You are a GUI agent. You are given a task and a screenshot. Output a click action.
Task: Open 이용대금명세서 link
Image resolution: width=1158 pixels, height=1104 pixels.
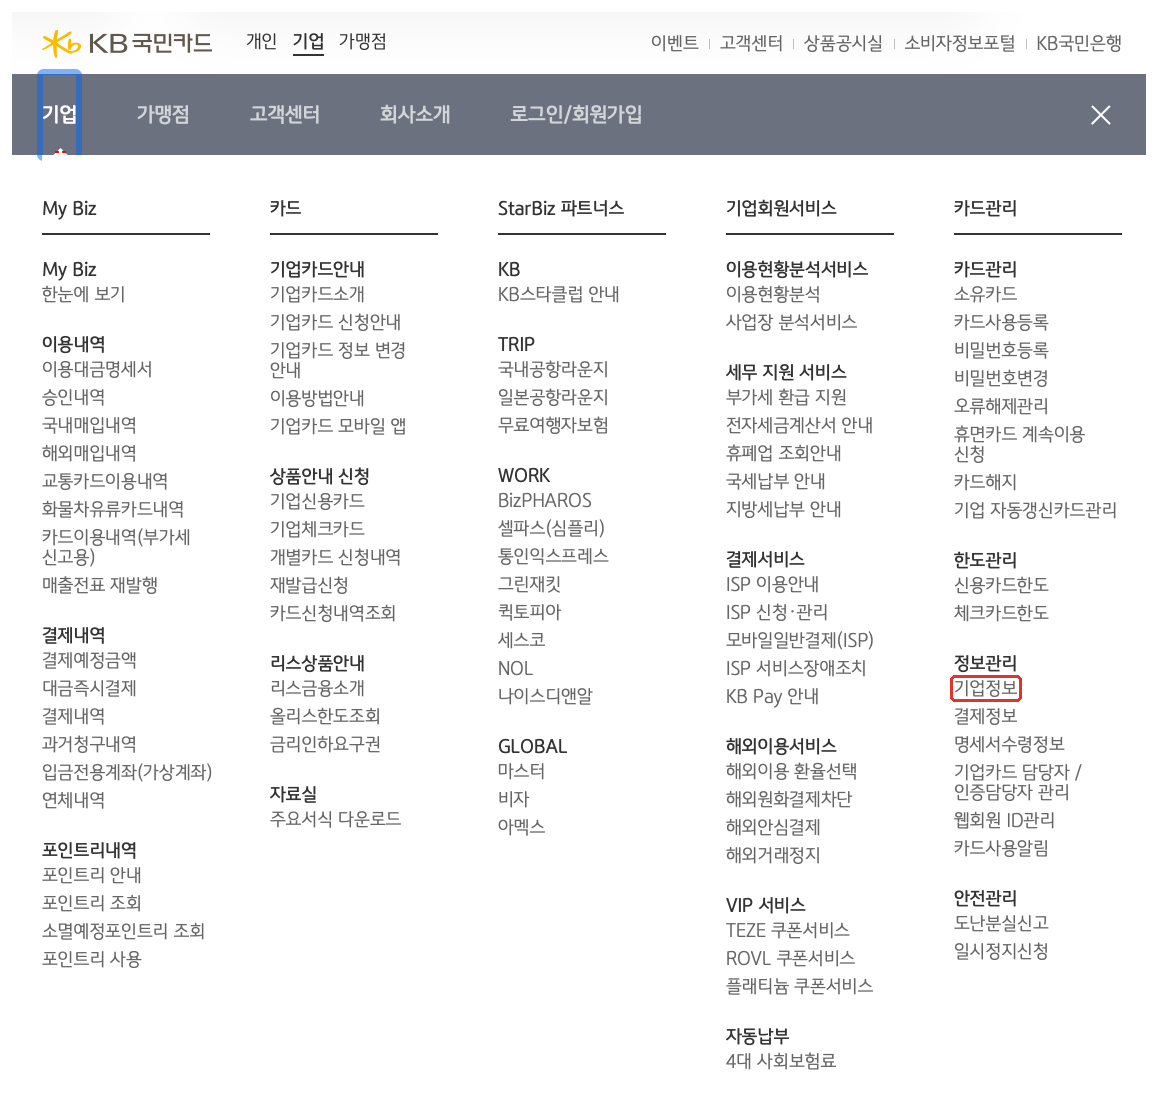pyautogui.click(x=97, y=369)
